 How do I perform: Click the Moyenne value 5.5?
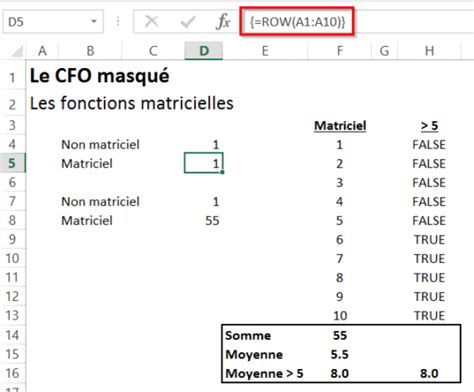click(340, 354)
